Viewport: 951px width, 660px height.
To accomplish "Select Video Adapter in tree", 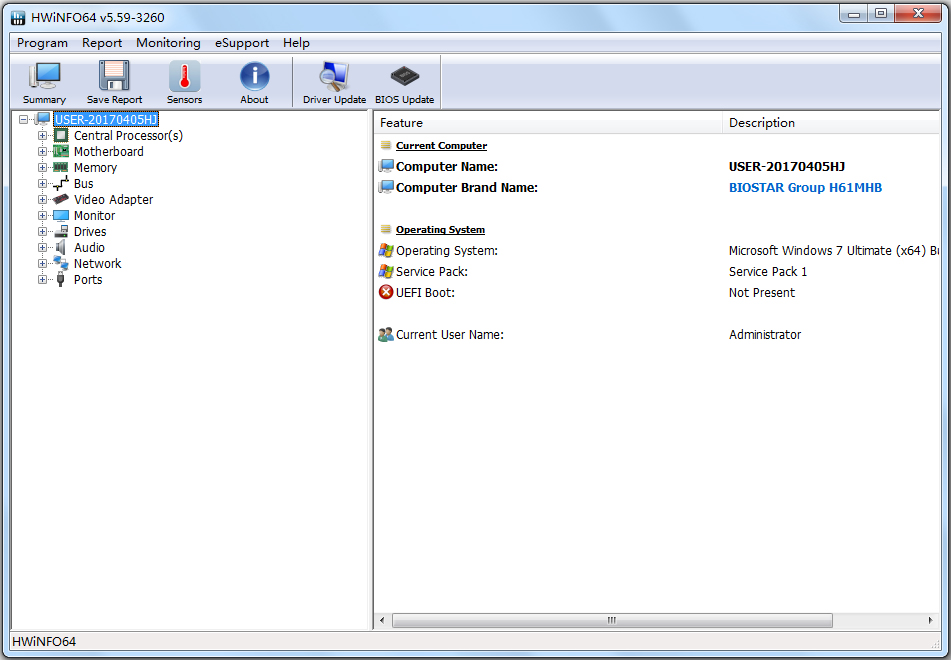I will (113, 200).
